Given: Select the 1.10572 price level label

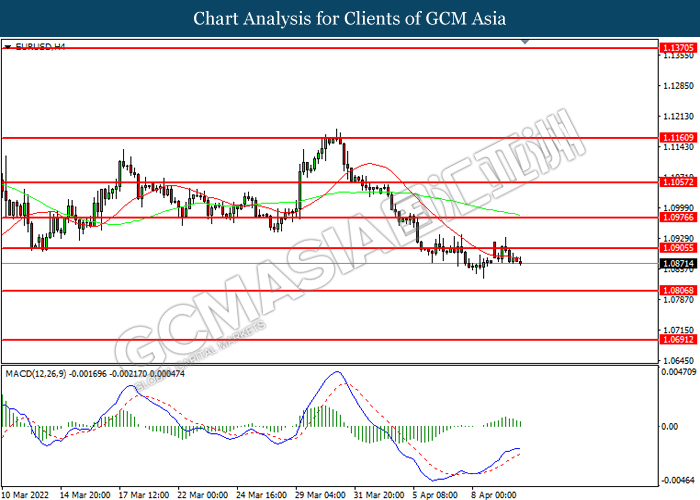Looking at the screenshot, I should click(x=678, y=182).
